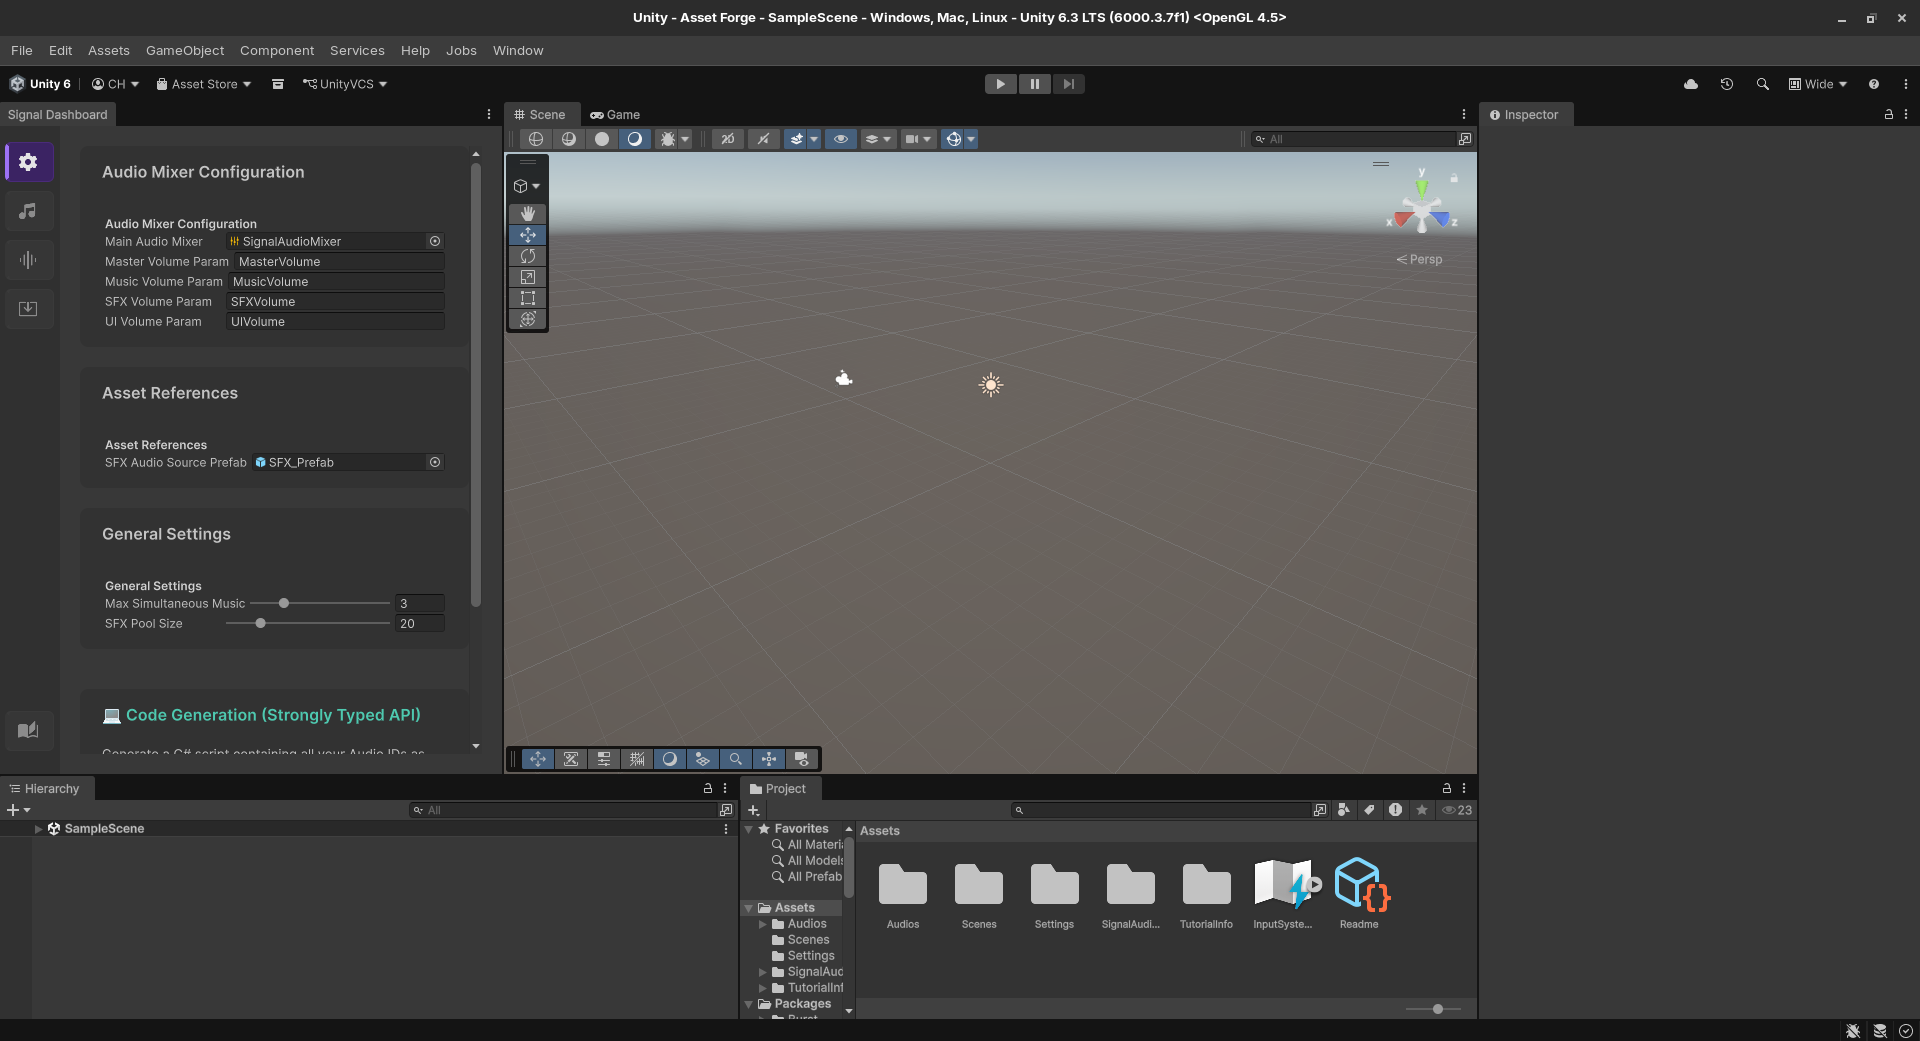Open the import/download sidebar tab
This screenshot has height=1041, width=1920.
[x=28, y=309]
